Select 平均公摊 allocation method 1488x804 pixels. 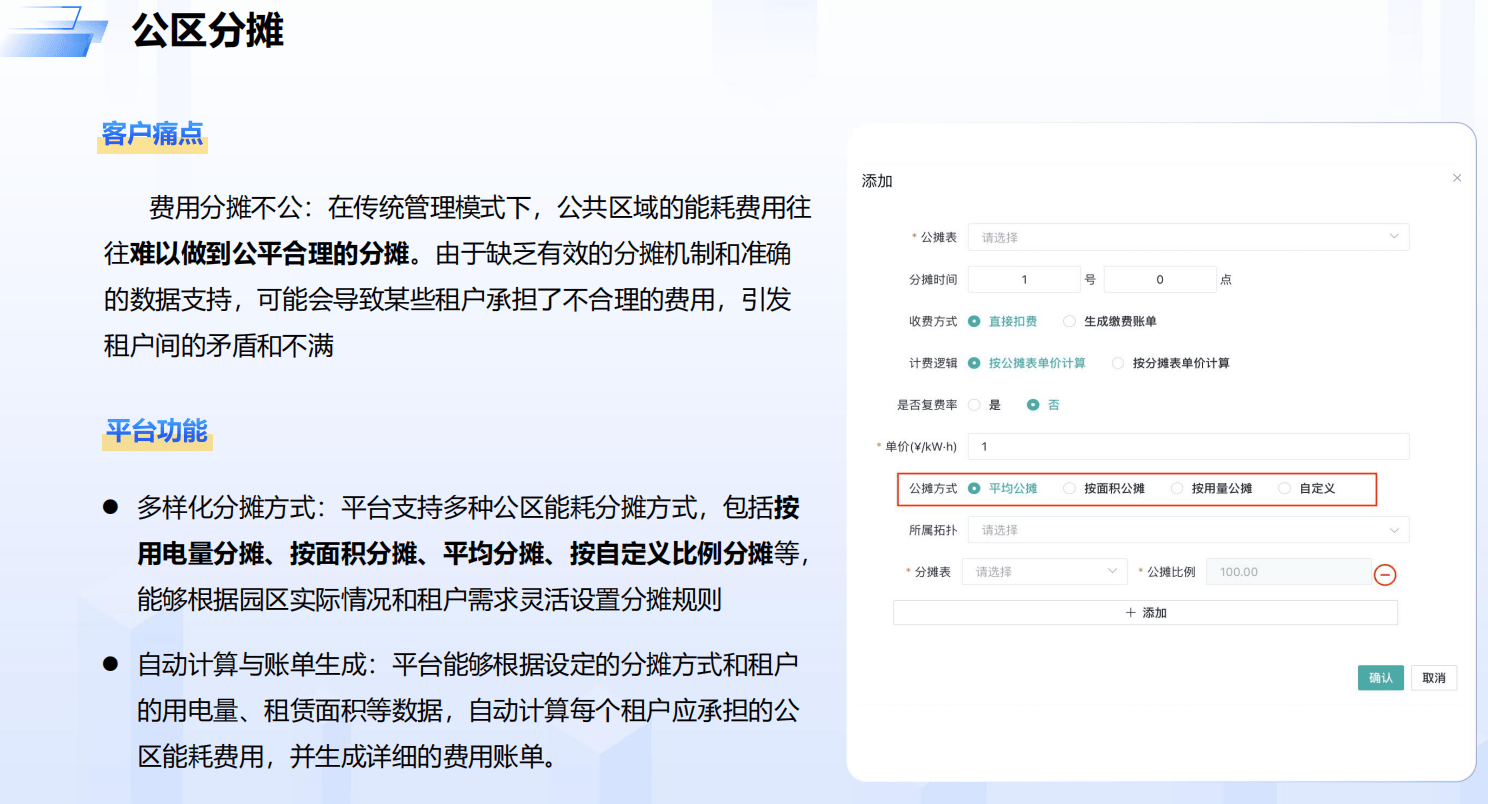tap(1003, 488)
